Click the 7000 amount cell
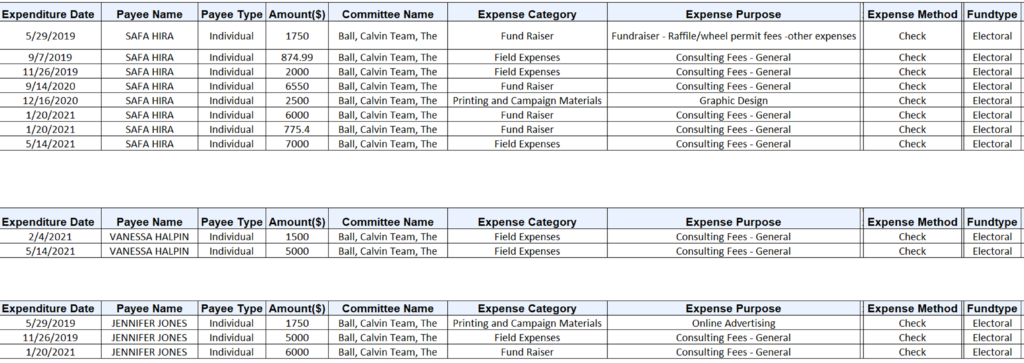This screenshot has width=1024, height=363. click(297, 144)
